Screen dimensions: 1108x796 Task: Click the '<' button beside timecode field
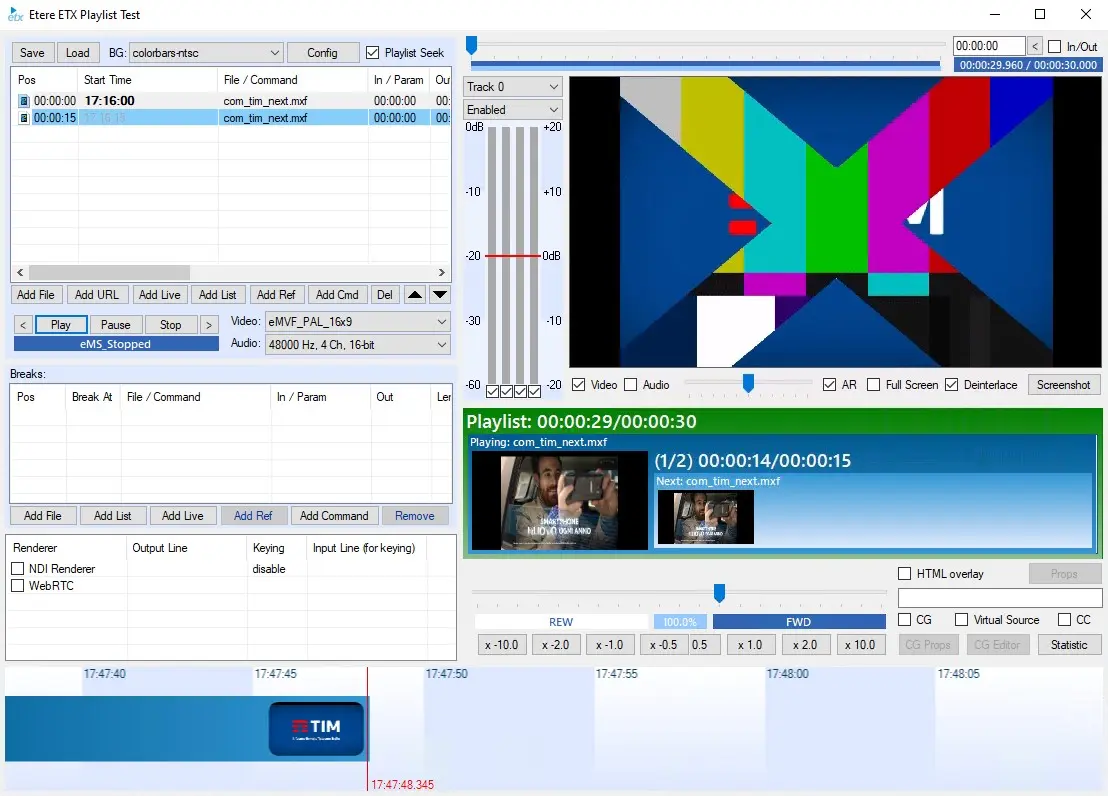point(1035,46)
